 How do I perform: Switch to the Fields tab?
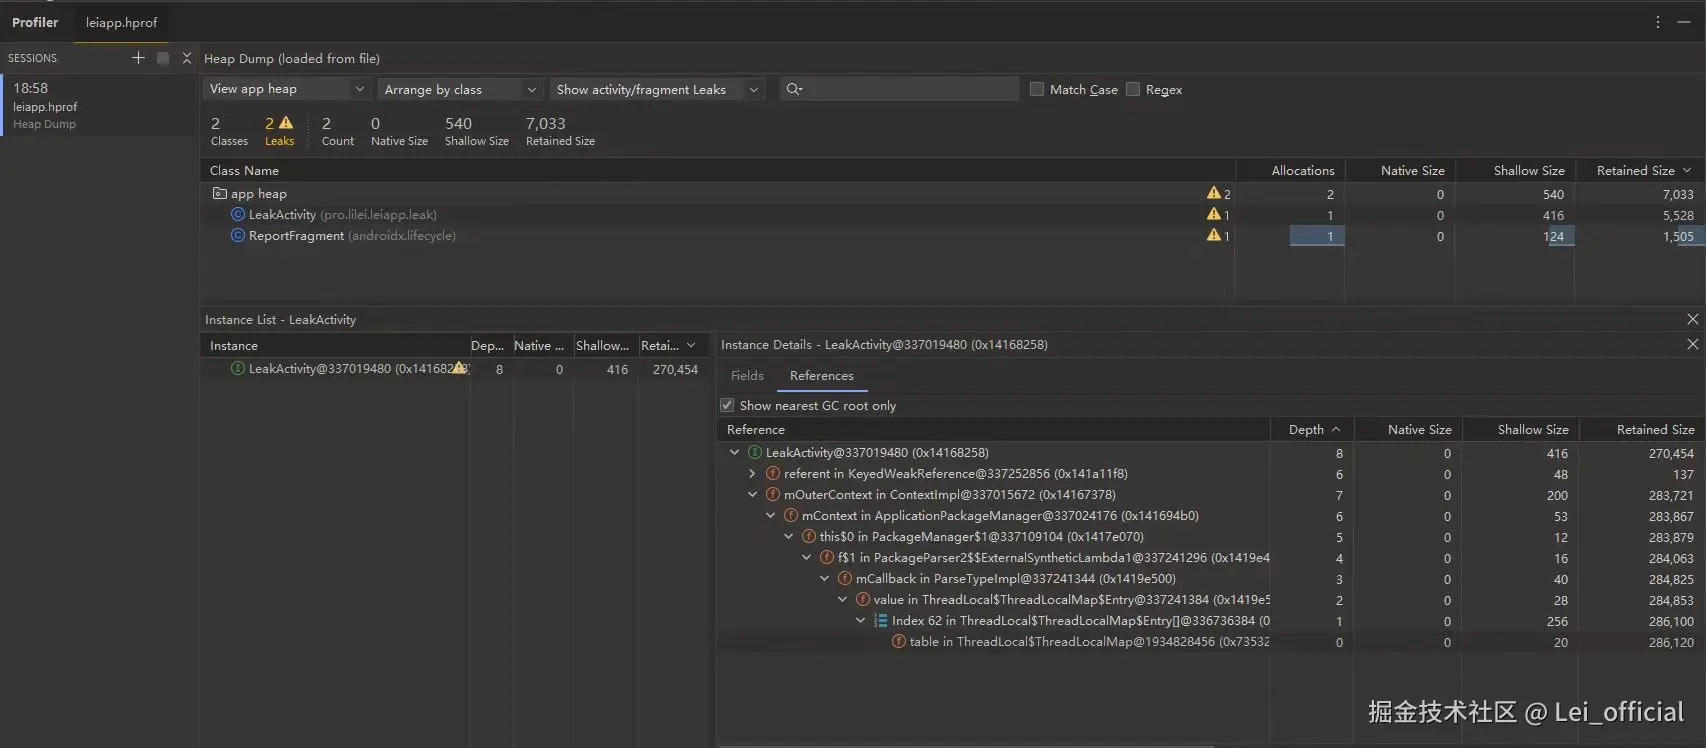point(747,376)
